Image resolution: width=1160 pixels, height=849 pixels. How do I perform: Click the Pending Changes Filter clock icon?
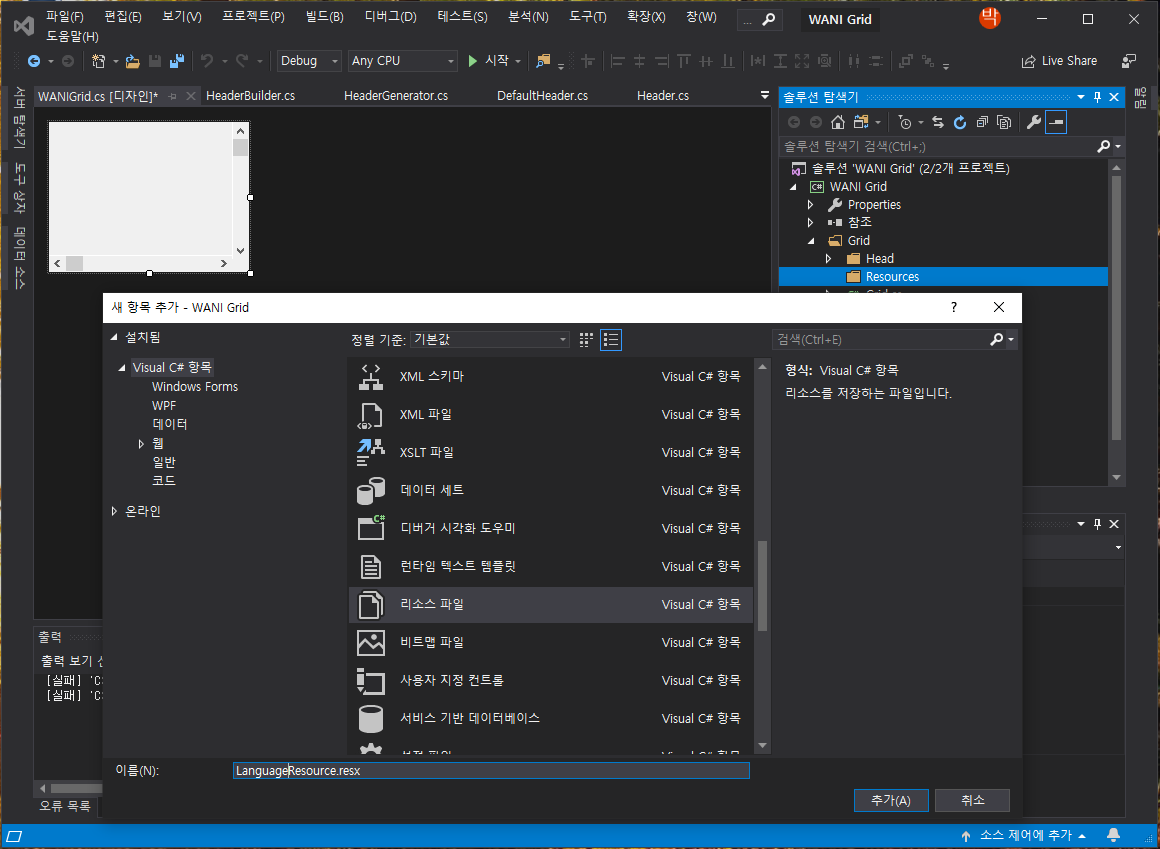(906, 122)
